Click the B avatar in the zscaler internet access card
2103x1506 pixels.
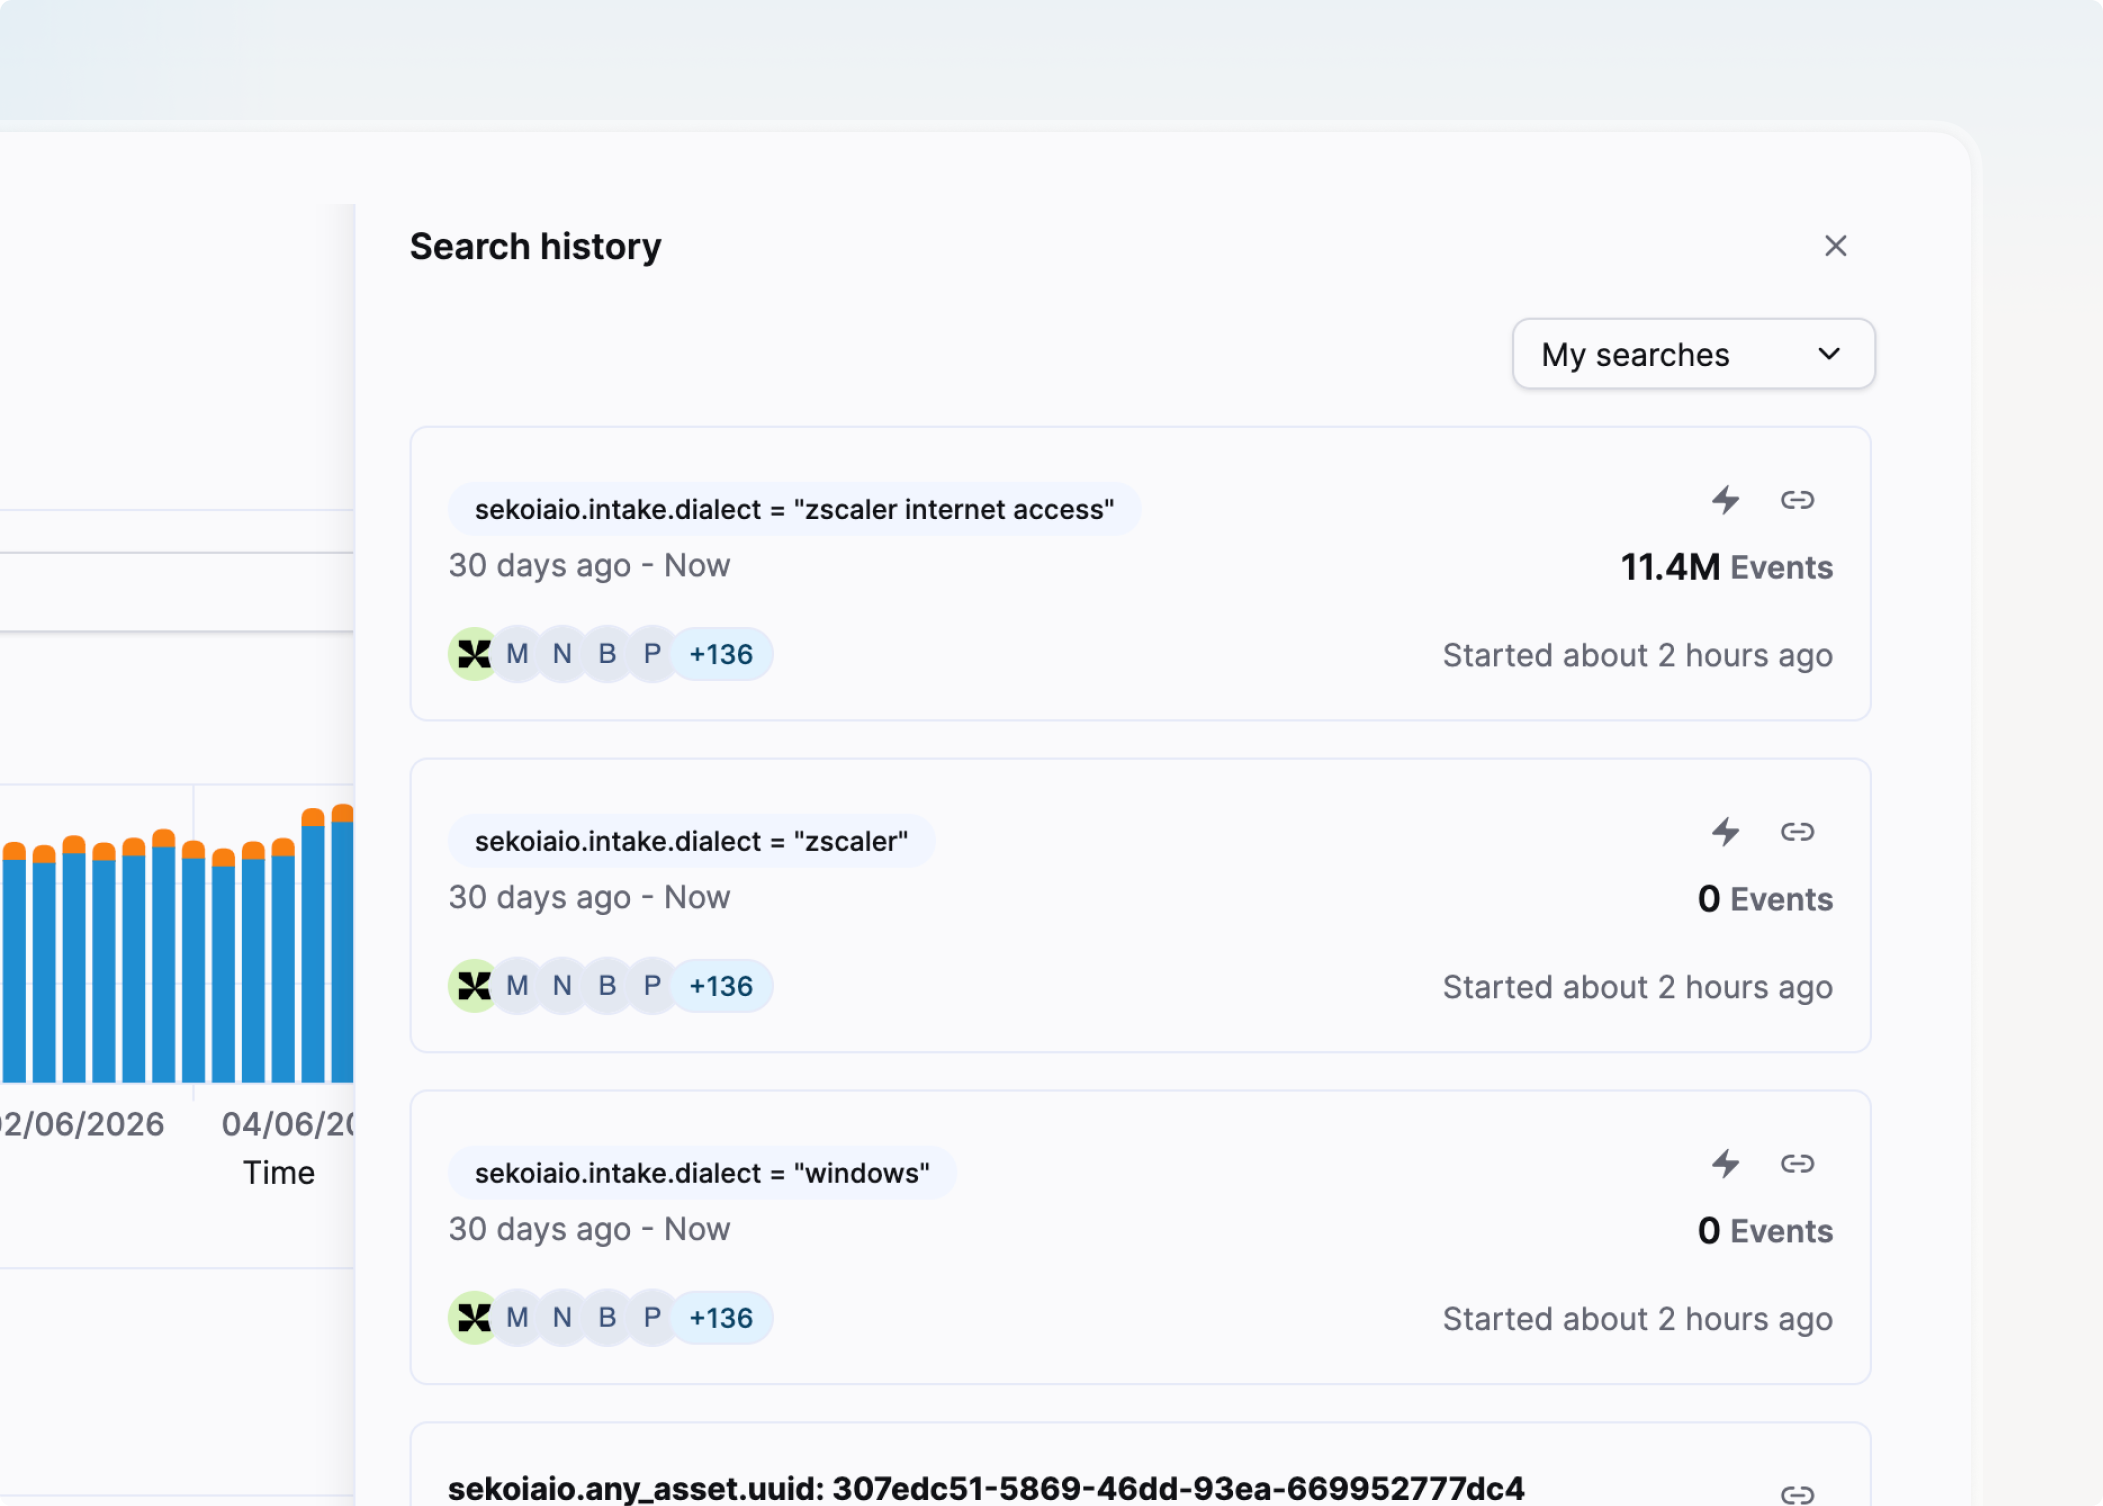(x=607, y=654)
